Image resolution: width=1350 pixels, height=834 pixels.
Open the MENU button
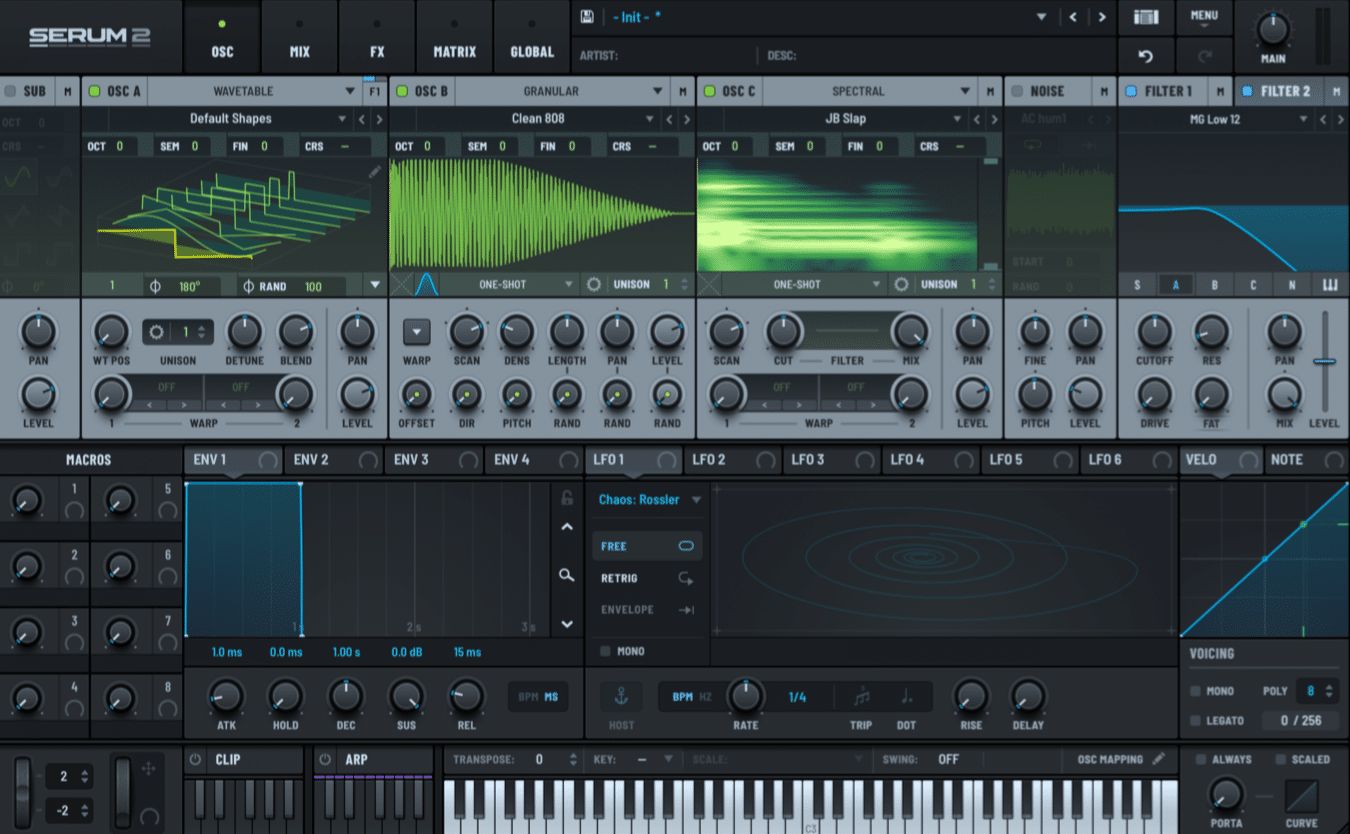tap(1204, 18)
